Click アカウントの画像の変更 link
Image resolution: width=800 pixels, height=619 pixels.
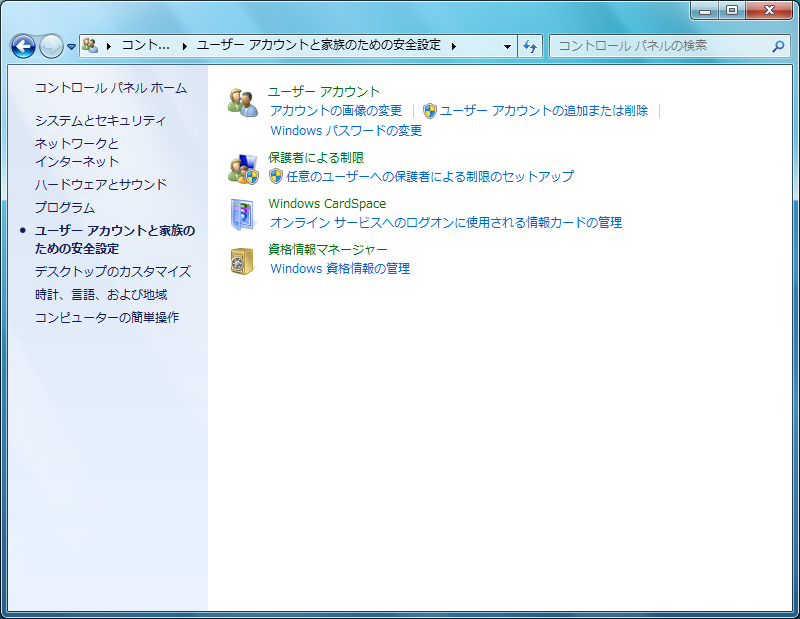point(336,111)
